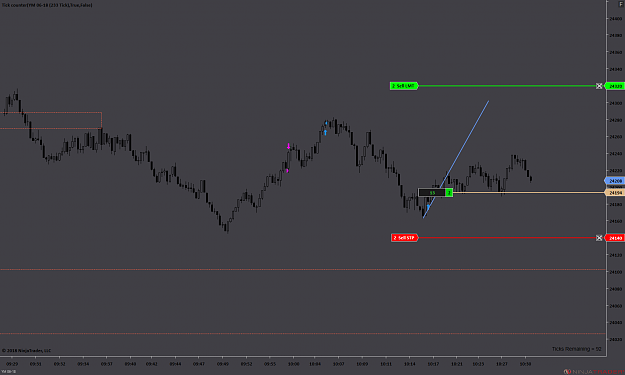Cancel the Sell STP order via X icon

(599, 238)
